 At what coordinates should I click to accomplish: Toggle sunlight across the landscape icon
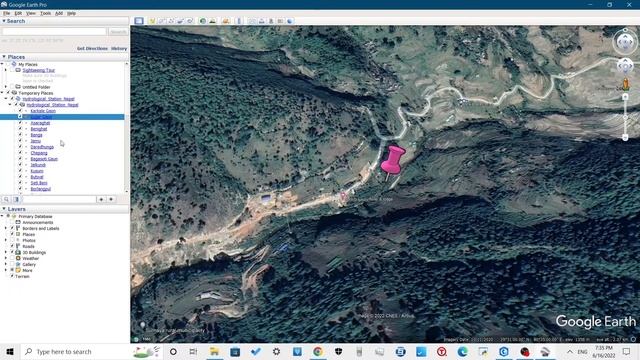click(213, 21)
